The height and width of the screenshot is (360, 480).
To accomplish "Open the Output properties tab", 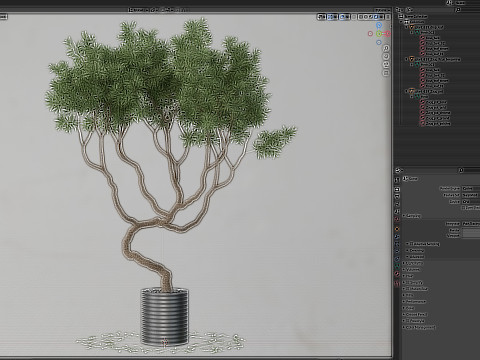I will [397, 196].
